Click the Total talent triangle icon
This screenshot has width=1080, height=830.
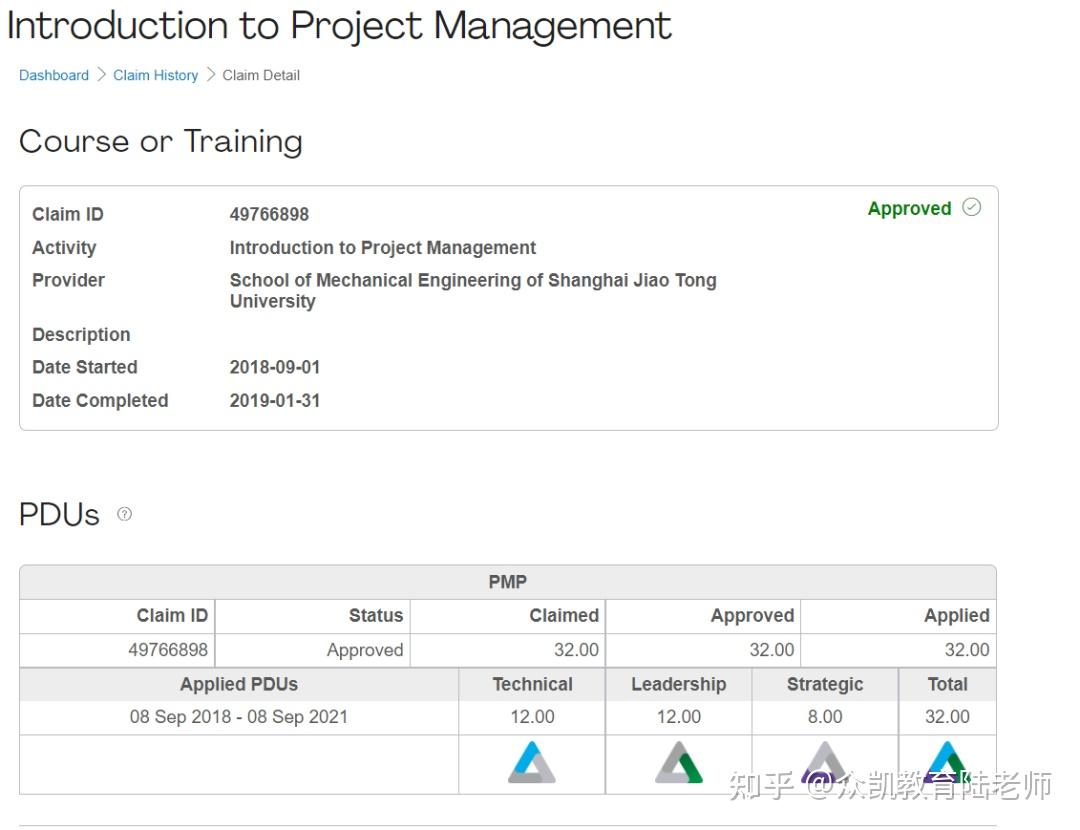click(x=946, y=762)
